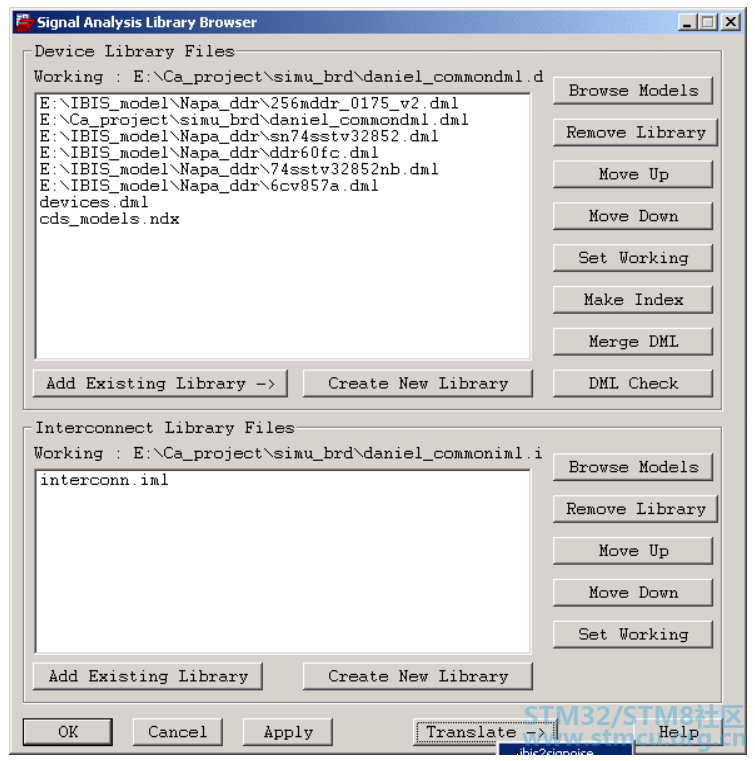Viewport: 755px width, 761px height.
Task: Click Remove Library in Device Library Files
Action: pyautogui.click(x=635, y=132)
